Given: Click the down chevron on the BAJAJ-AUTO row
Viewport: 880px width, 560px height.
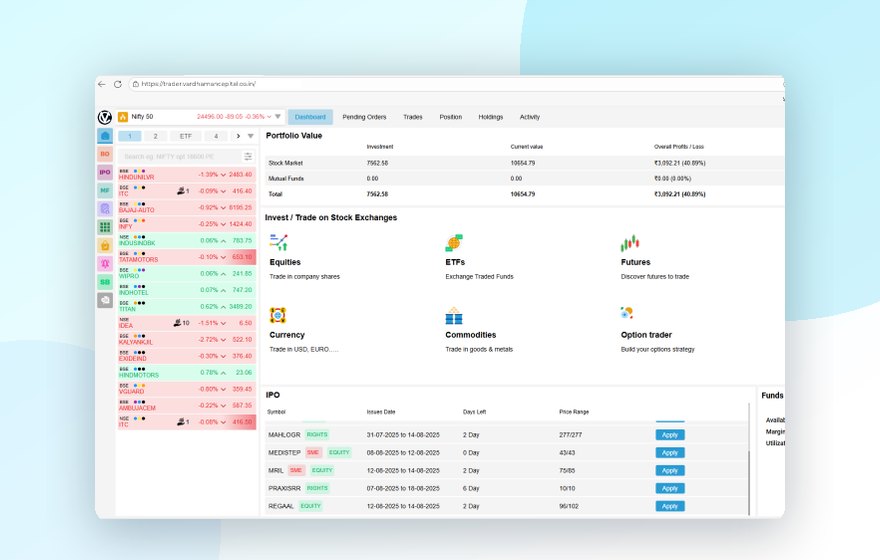Looking at the screenshot, I should (x=223, y=208).
